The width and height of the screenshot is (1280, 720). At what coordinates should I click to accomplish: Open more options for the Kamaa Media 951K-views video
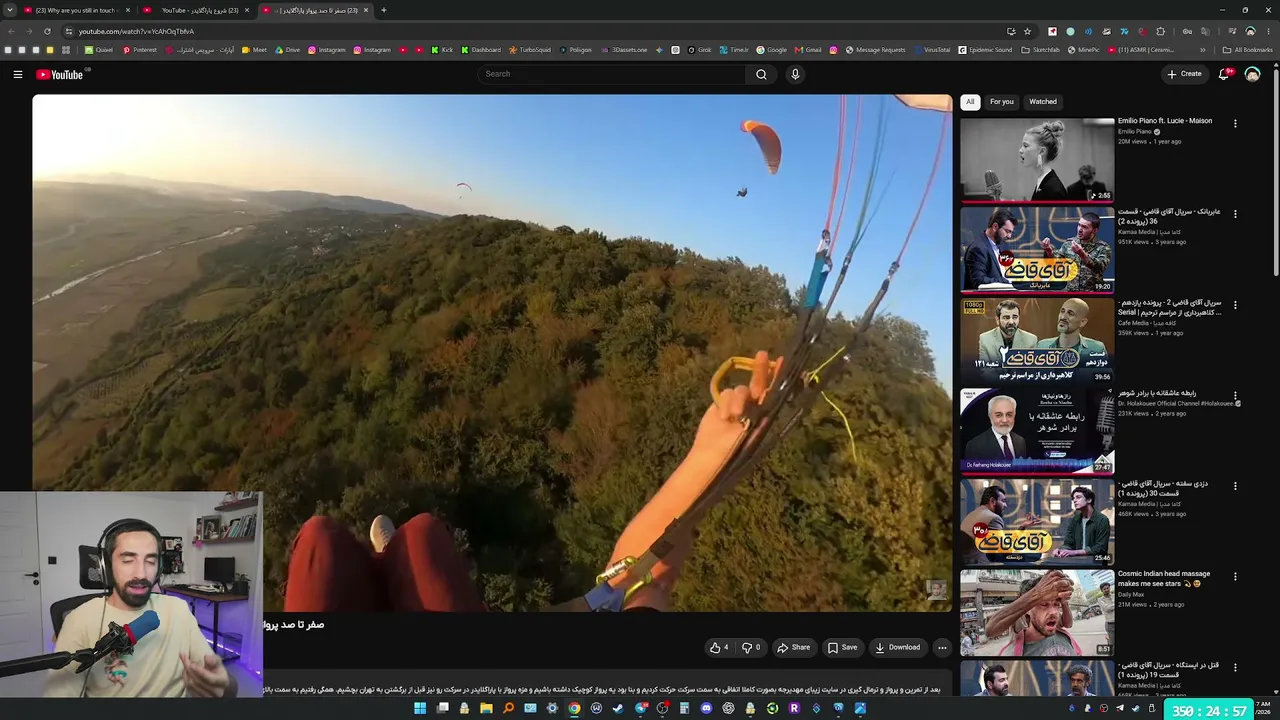[1235, 214]
